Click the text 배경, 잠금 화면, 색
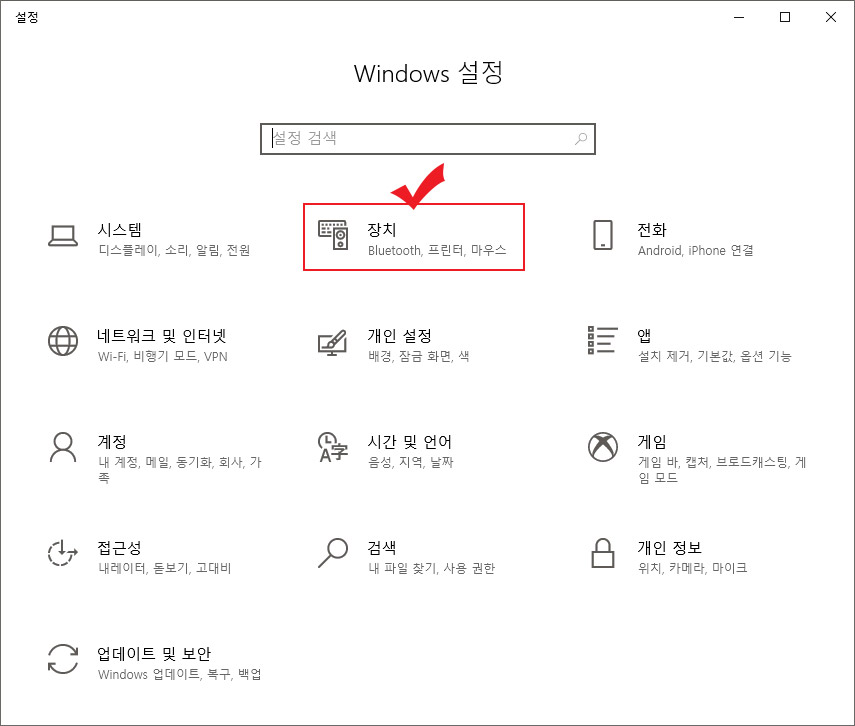The width and height of the screenshot is (855, 726). (x=418, y=356)
